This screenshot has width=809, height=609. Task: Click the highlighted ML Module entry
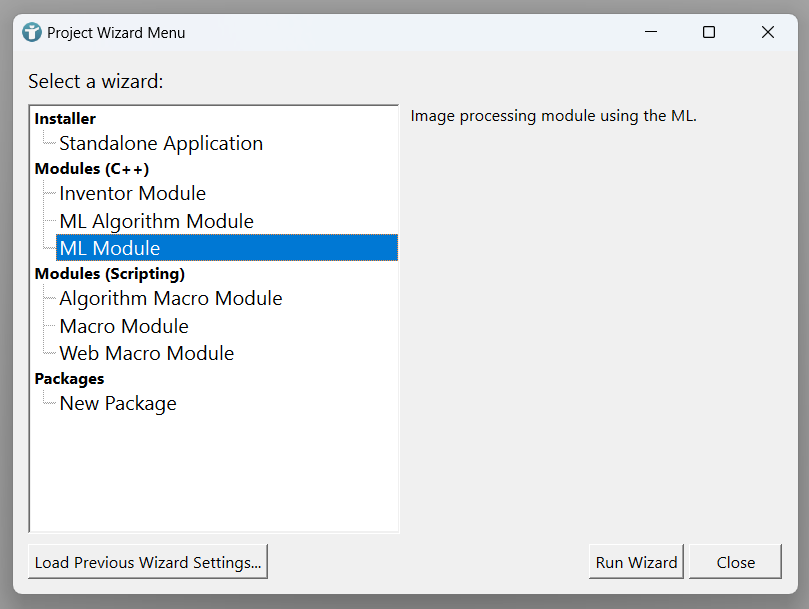point(110,248)
